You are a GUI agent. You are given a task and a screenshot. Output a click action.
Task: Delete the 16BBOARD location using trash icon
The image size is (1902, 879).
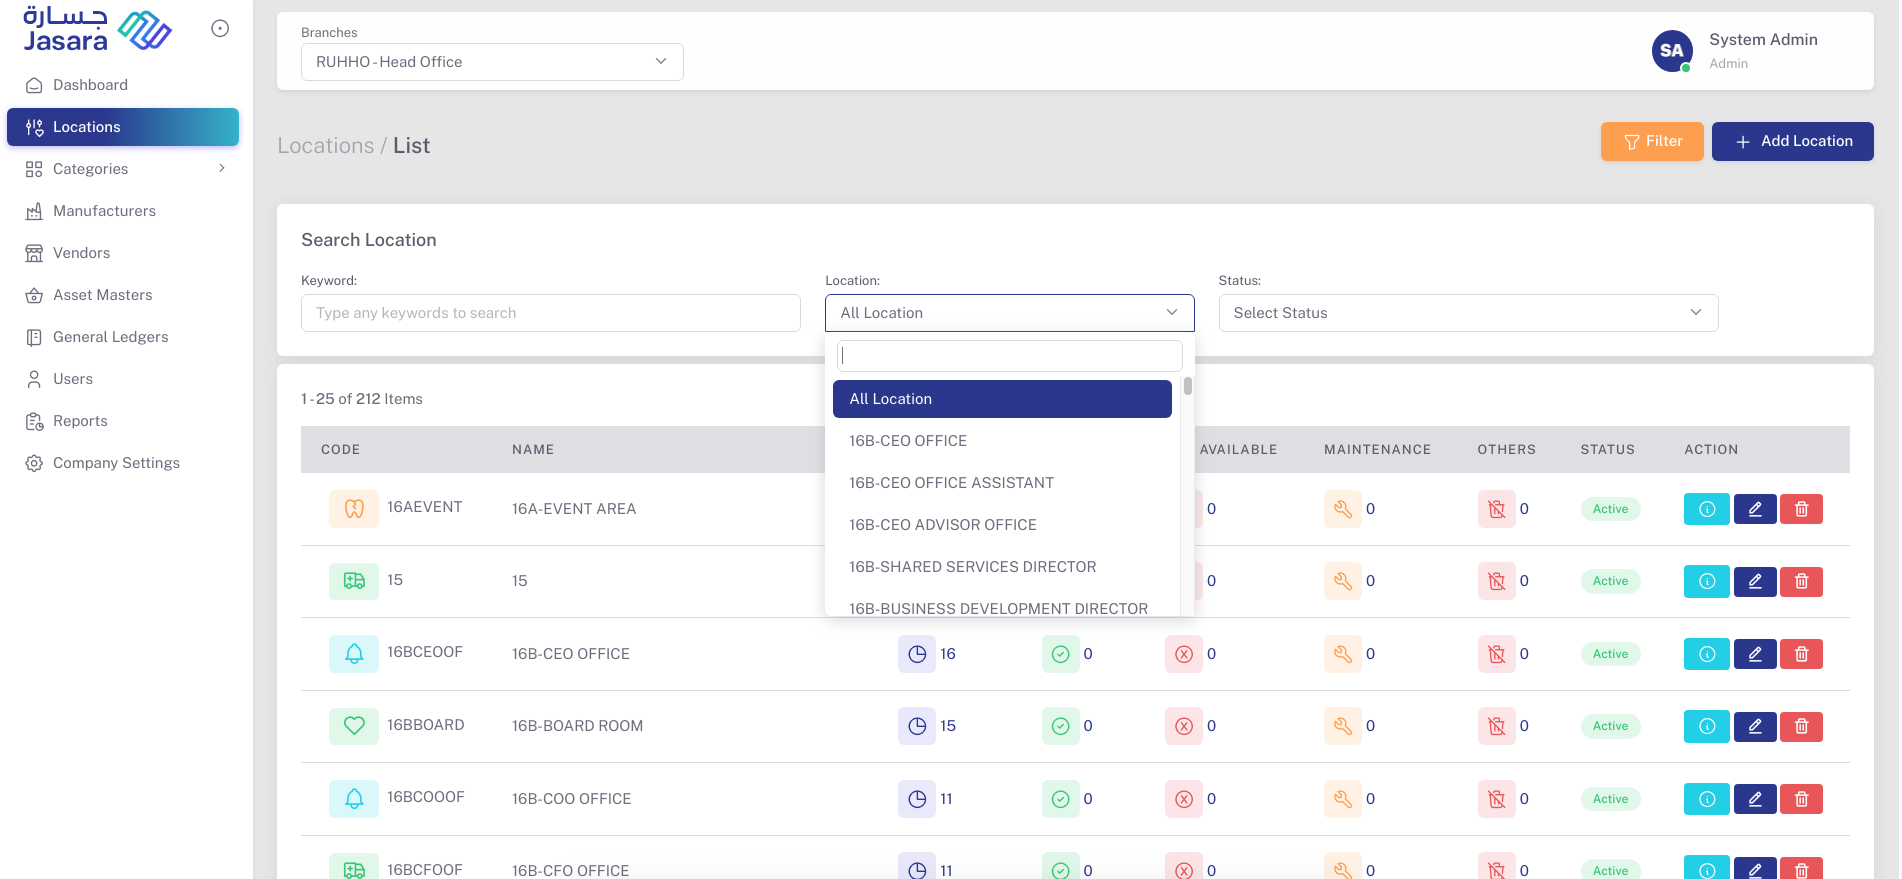1801,726
